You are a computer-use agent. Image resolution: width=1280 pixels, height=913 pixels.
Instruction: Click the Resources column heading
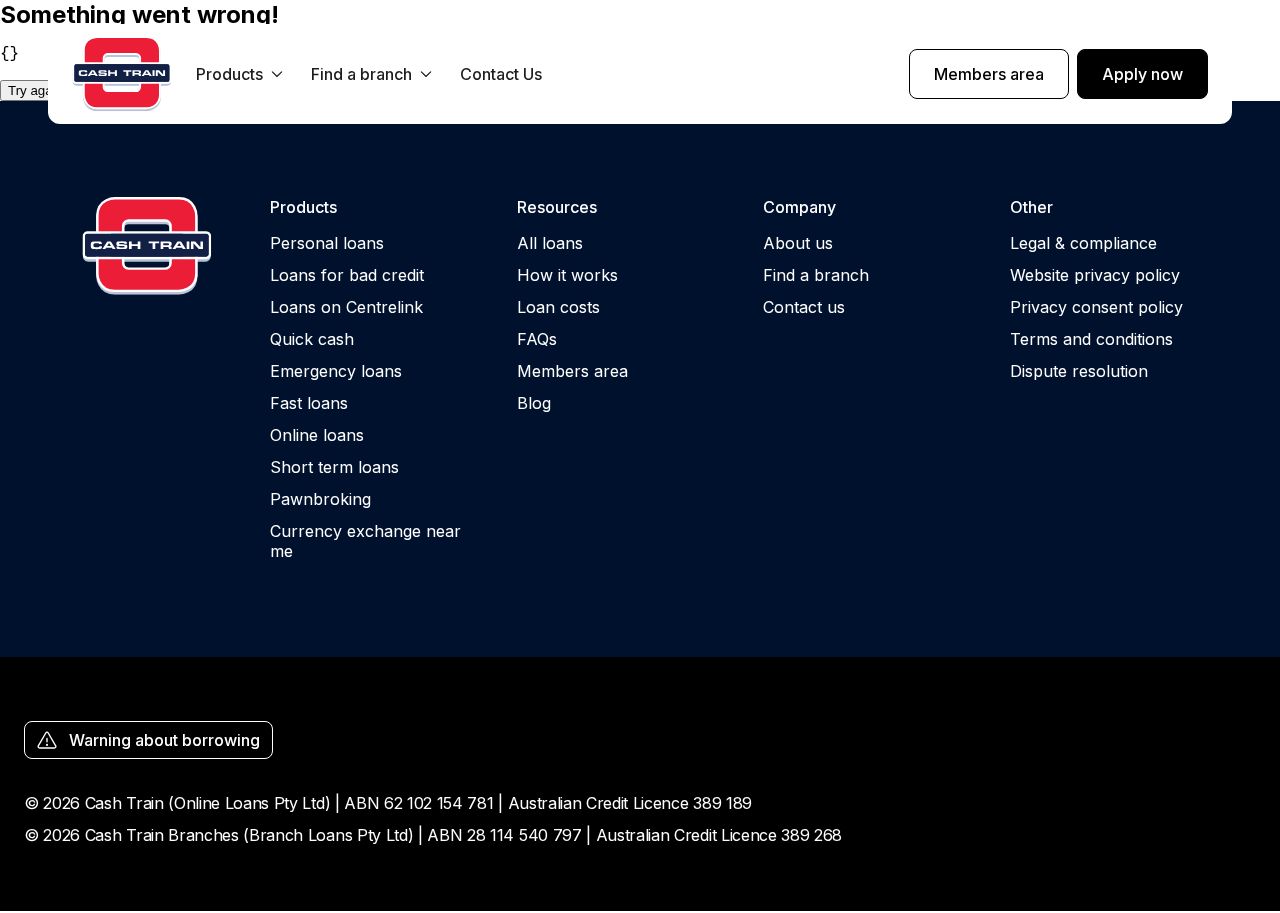coord(557,207)
